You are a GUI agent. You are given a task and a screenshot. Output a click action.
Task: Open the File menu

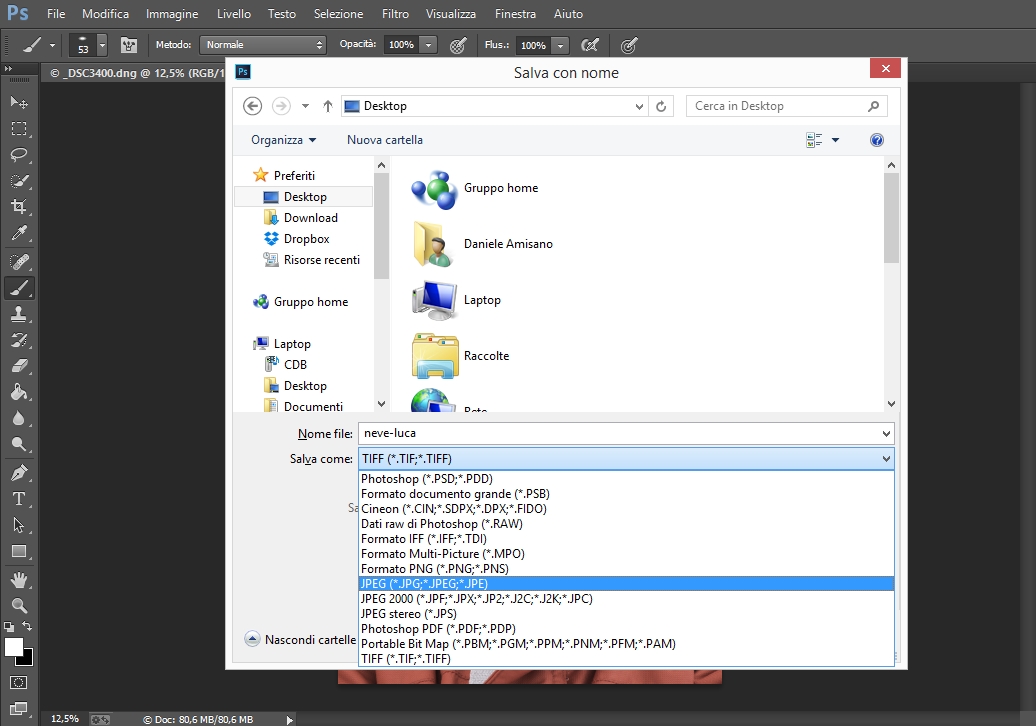pos(56,14)
